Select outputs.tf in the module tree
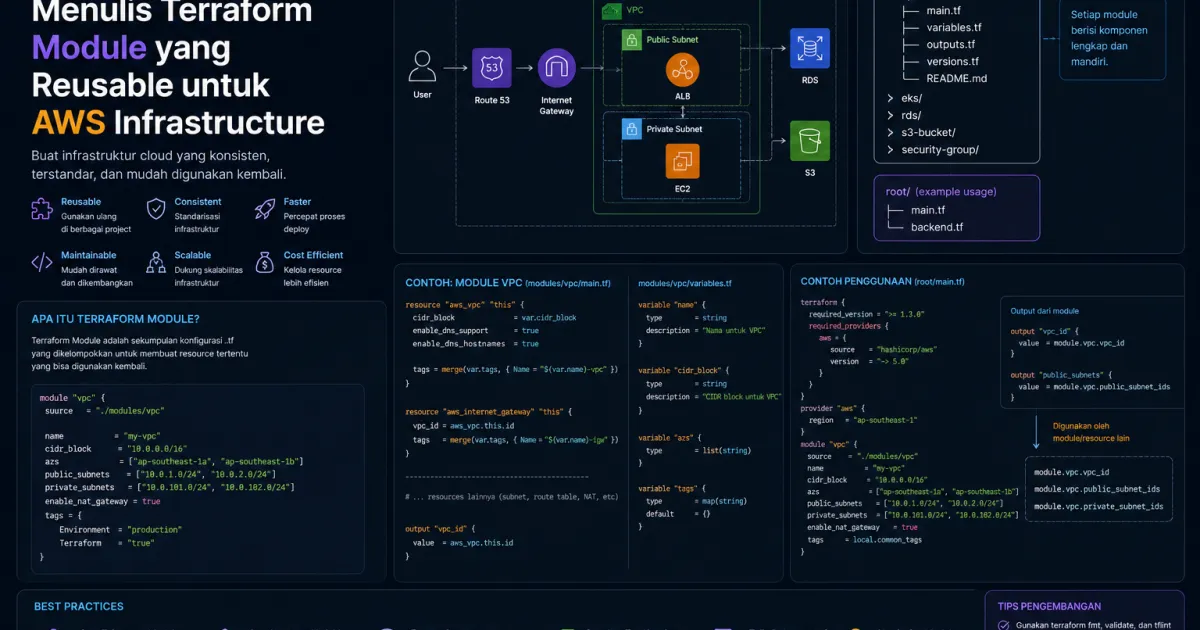Screen dimensions: 1200x630 coord(951,45)
